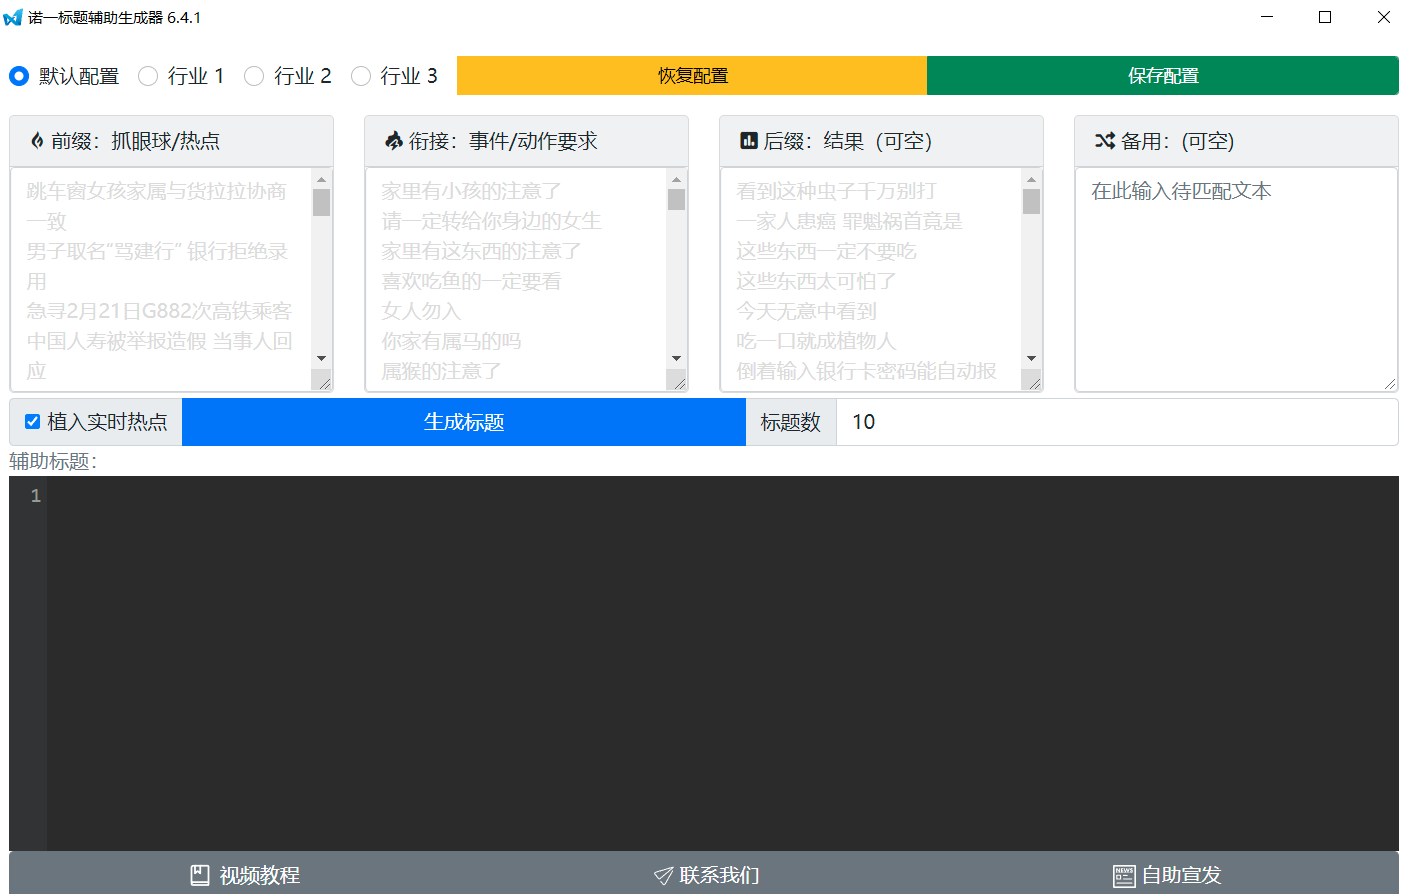Screen dimensions: 1406x894
Task: Choose the 行业 2 radio option
Action: click(254, 76)
